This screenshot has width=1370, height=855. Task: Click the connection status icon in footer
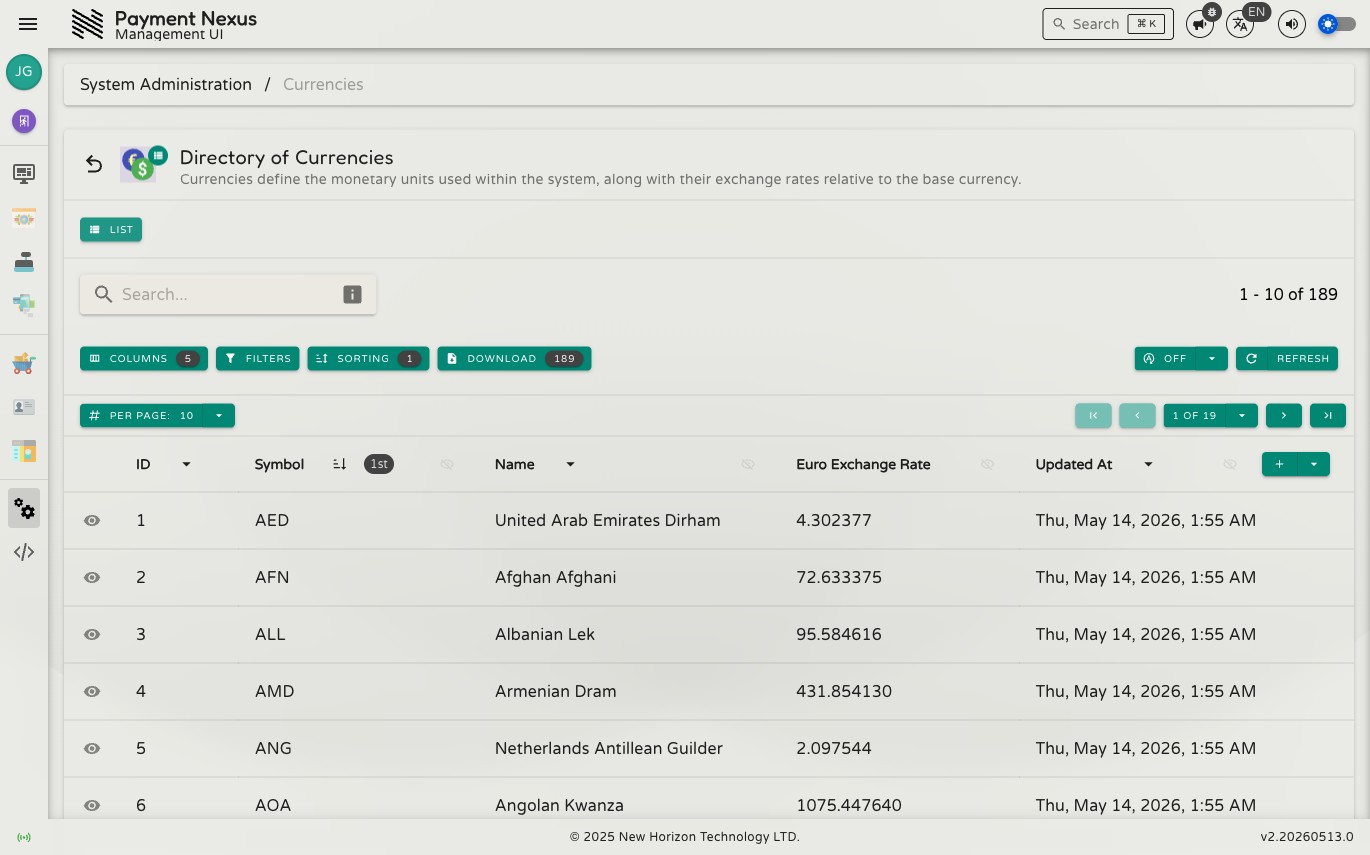click(24, 837)
